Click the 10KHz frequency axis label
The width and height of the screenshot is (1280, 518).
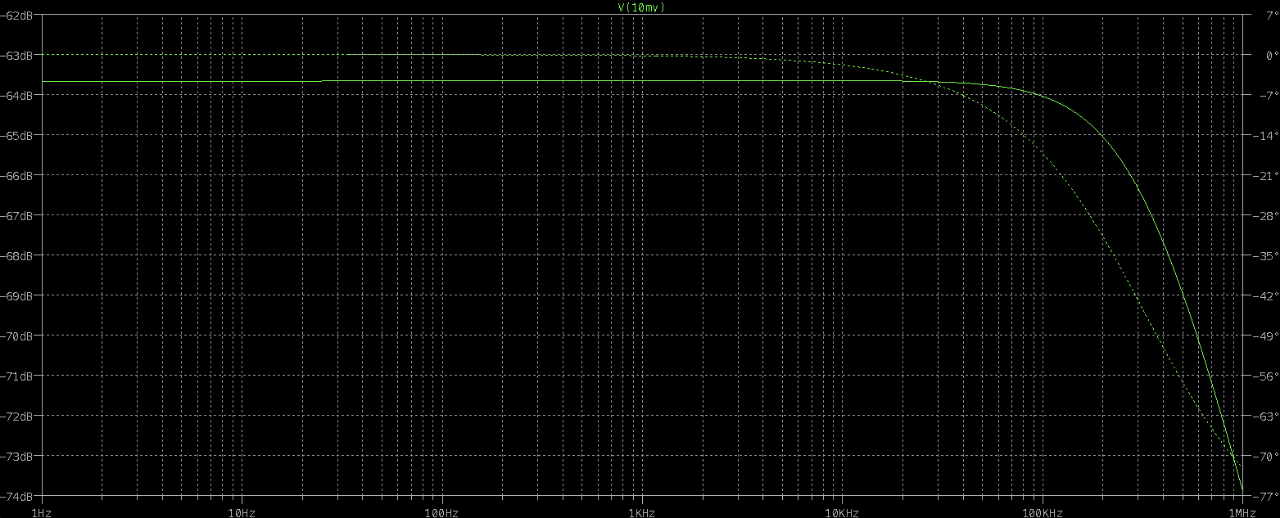point(841,512)
